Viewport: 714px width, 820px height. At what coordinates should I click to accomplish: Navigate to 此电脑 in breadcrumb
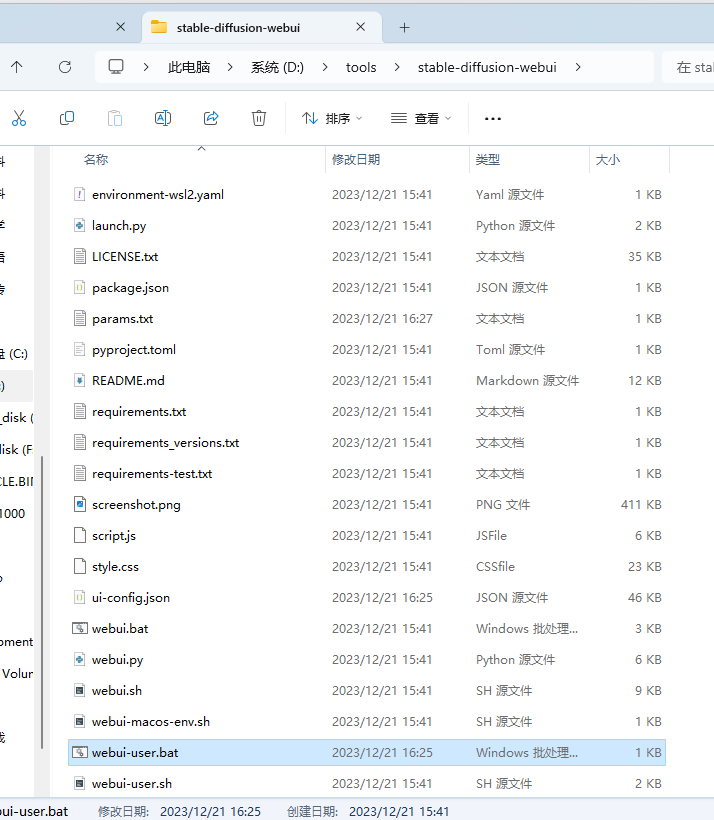189,67
